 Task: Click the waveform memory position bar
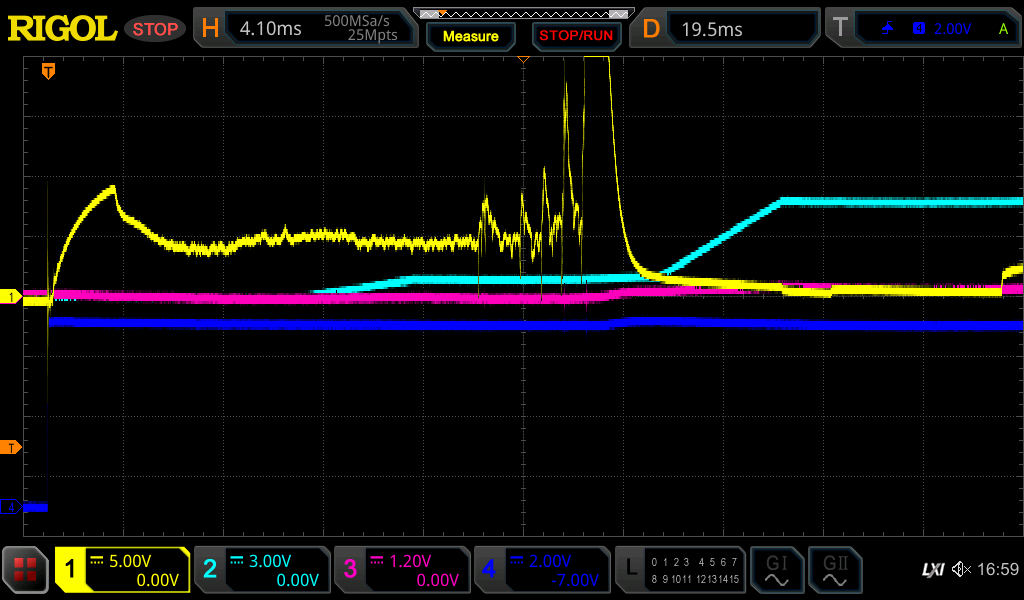point(523,14)
